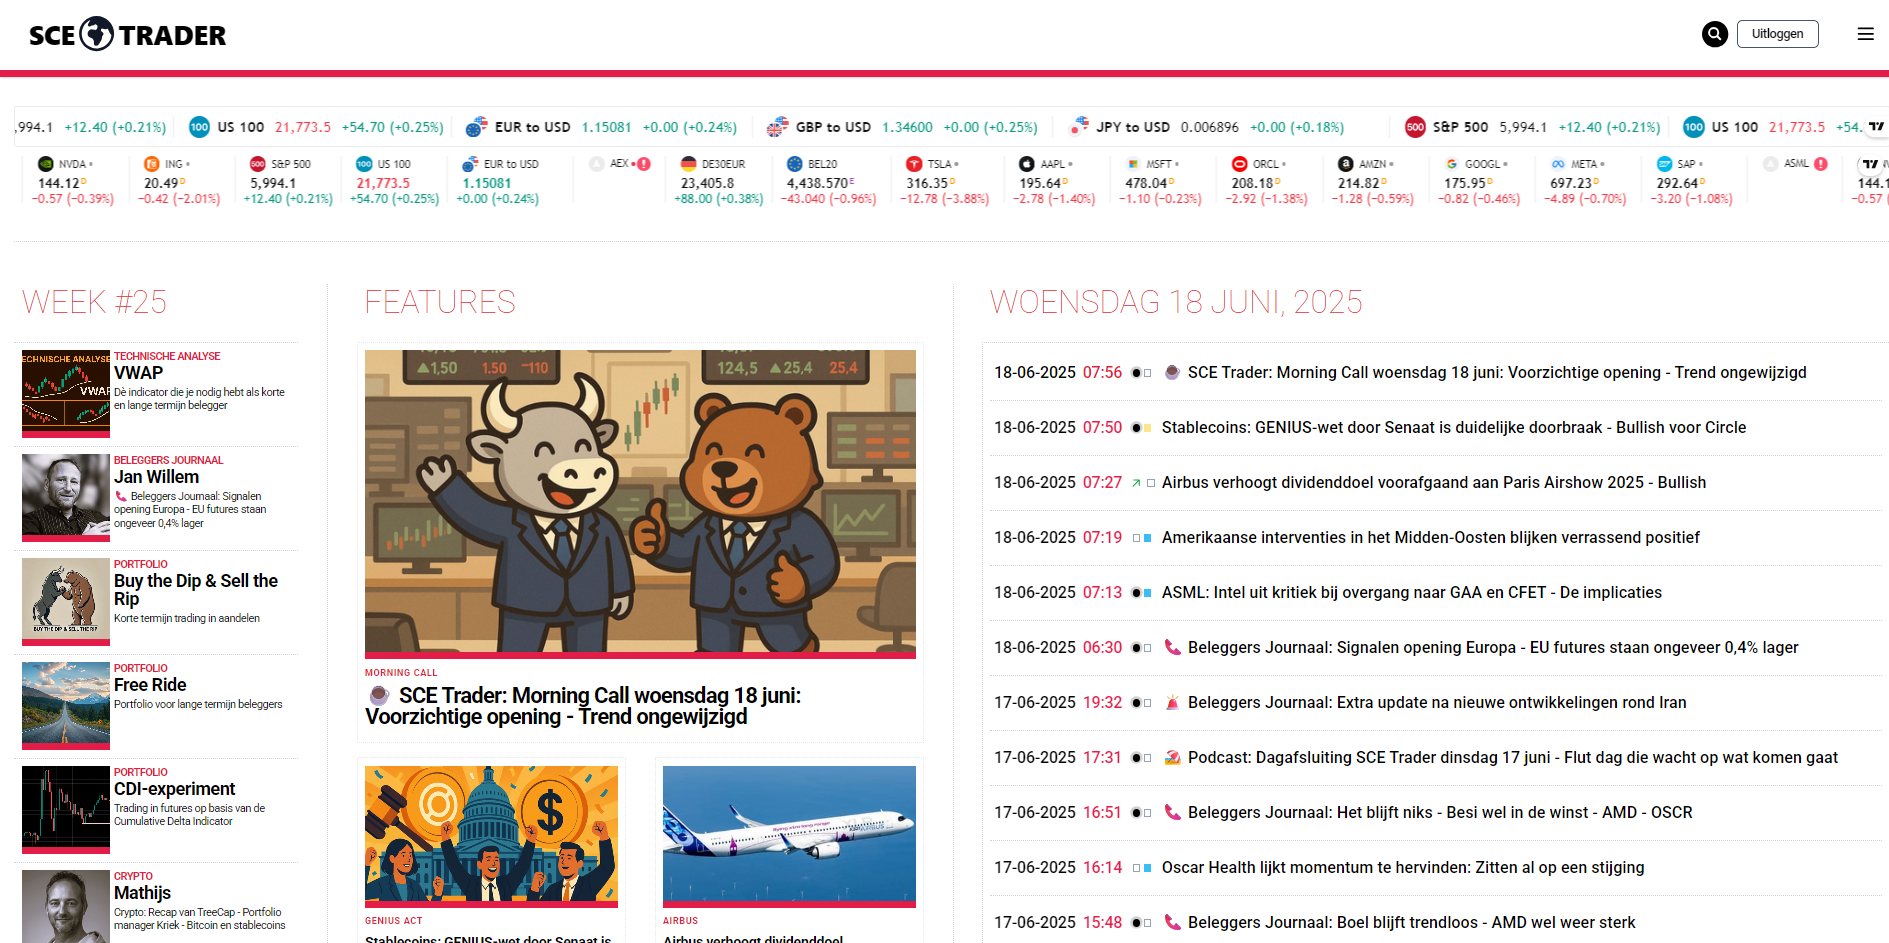
Task: Open the 07:56 Morning Call headline in the news list
Action: point(1497,373)
